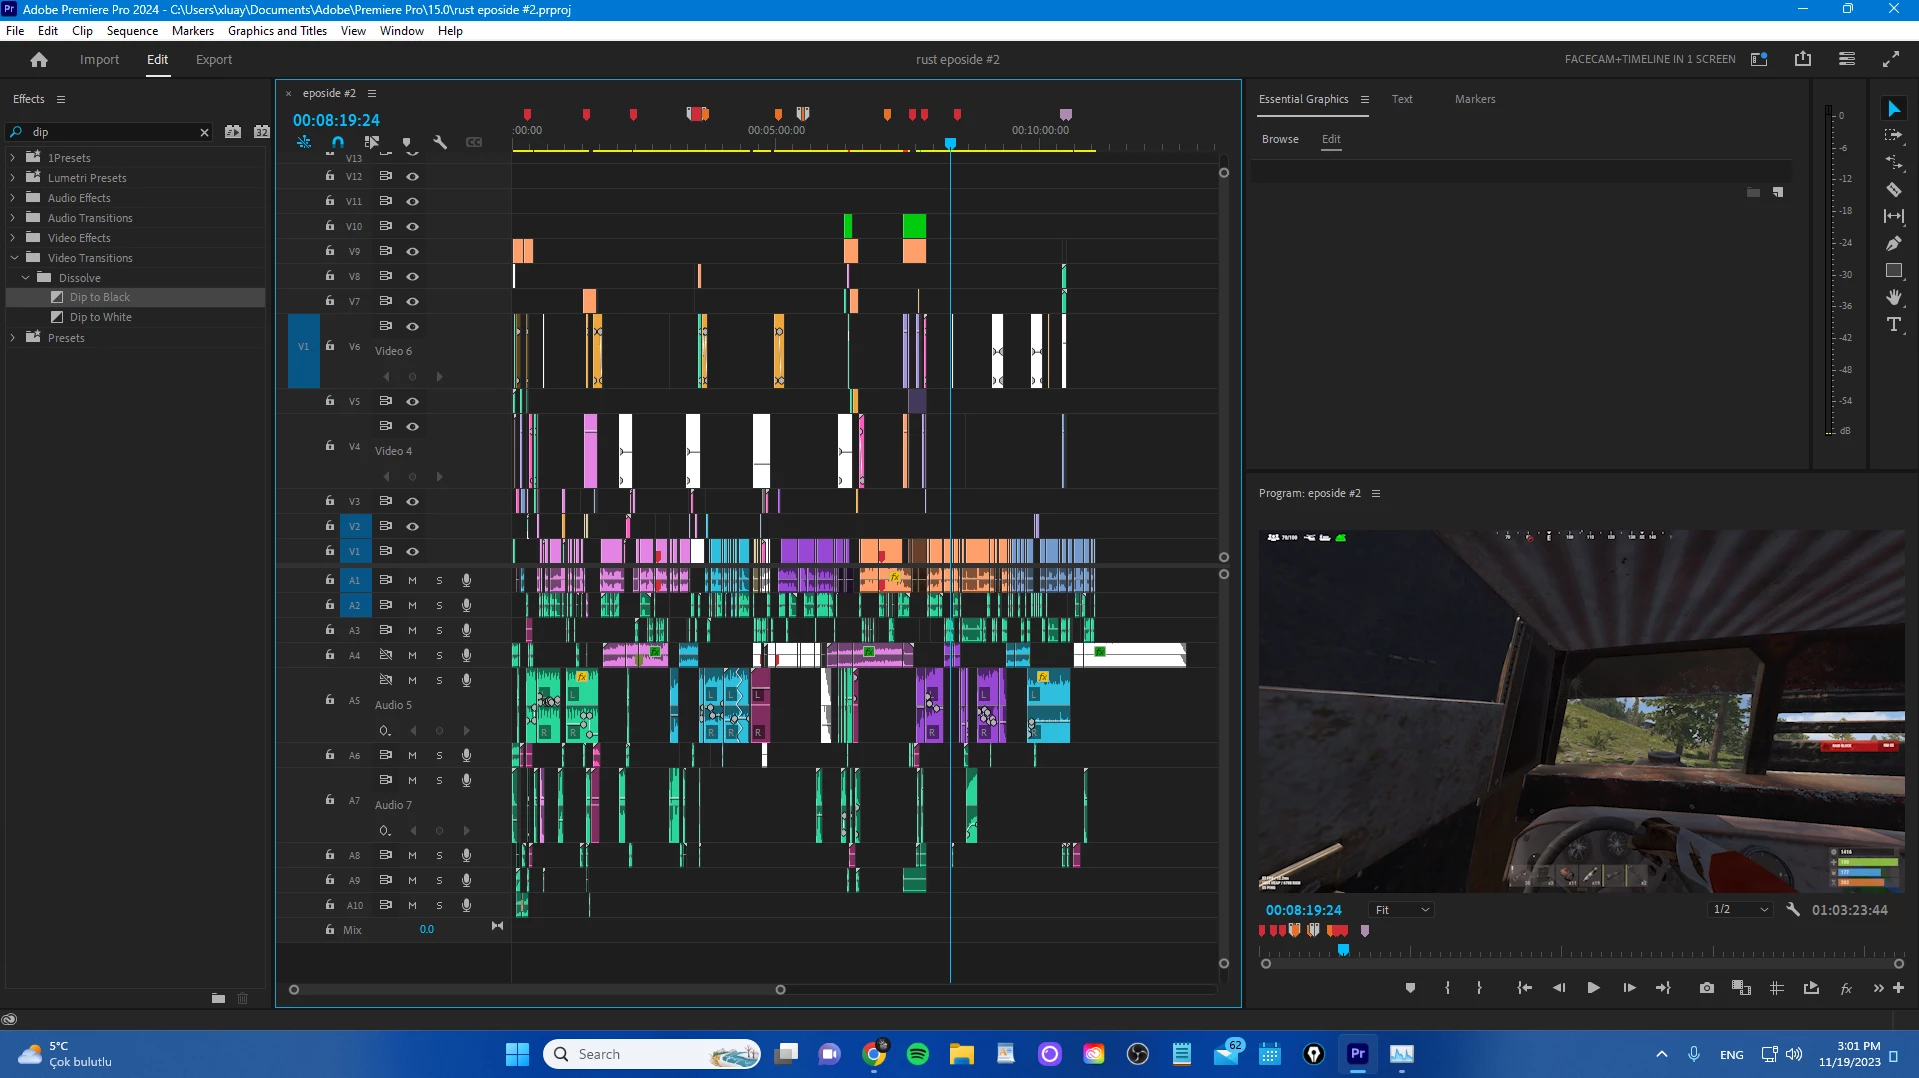Select Dip to White transition
Screen dimensions: 1919x1078
click(100, 317)
